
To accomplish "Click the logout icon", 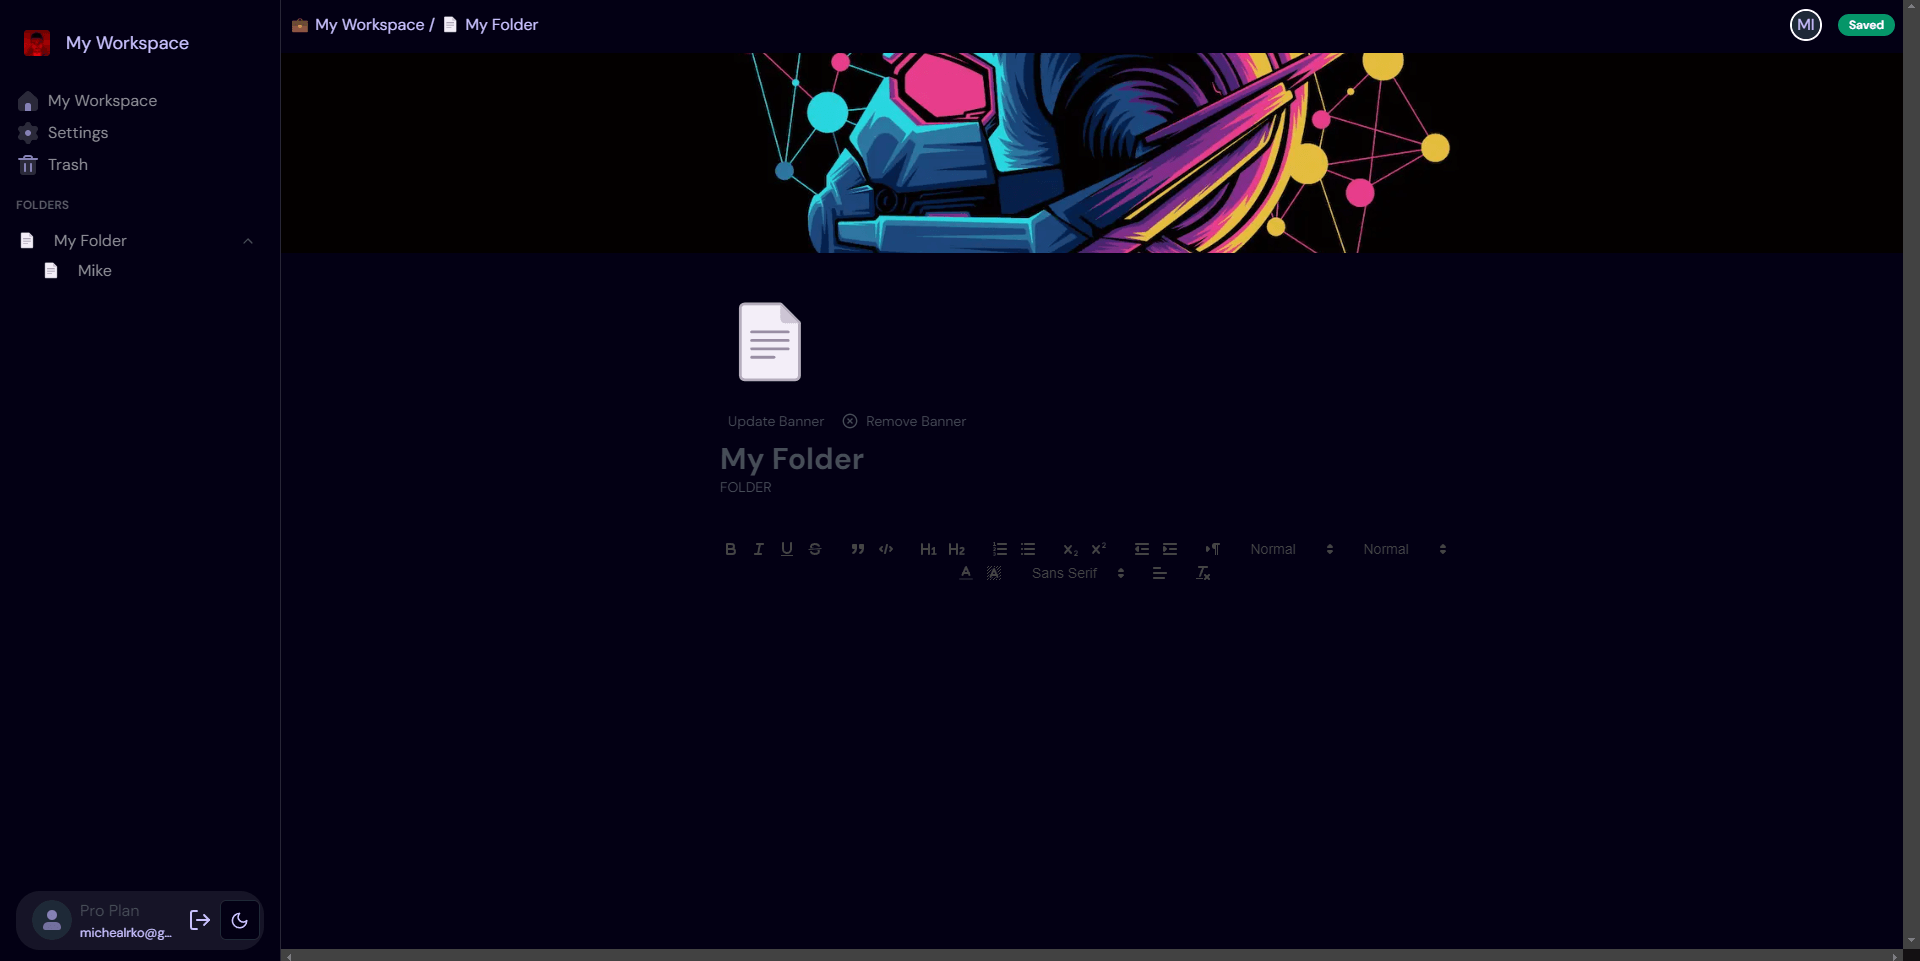I will pyautogui.click(x=200, y=920).
